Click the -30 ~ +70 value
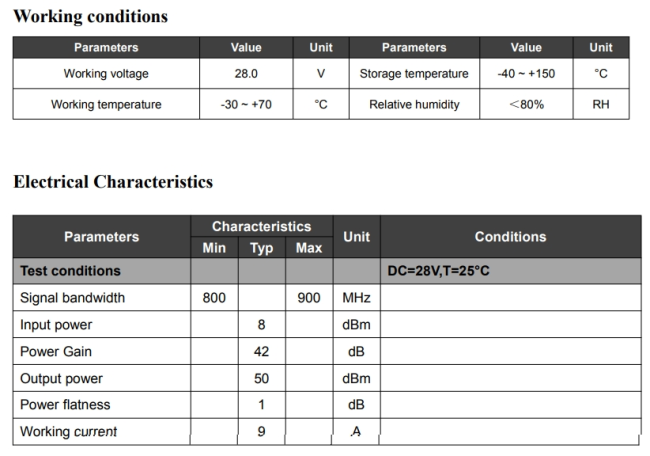 [x=245, y=104]
